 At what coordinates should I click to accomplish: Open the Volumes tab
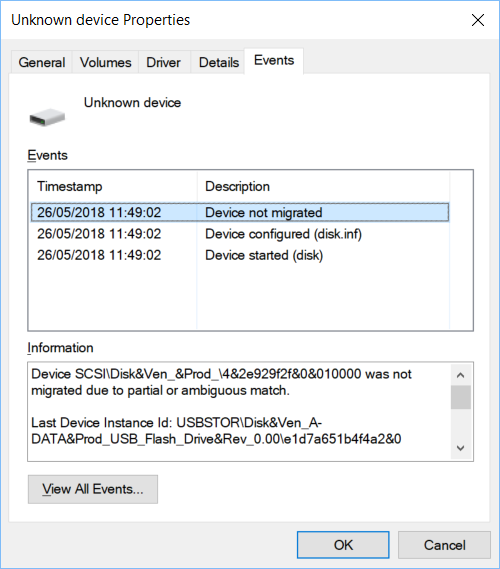pyautogui.click(x=105, y=62)
